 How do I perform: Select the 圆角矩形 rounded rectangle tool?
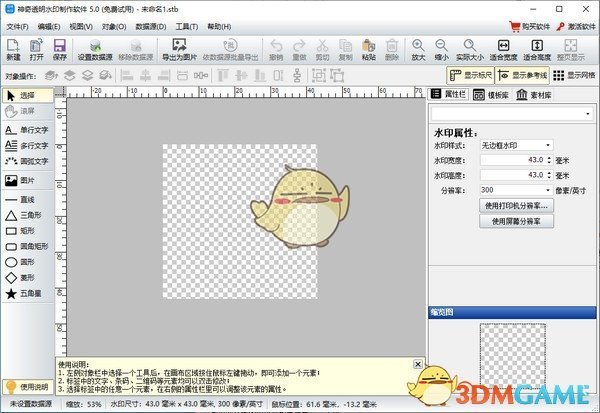(x=28, y=246)
